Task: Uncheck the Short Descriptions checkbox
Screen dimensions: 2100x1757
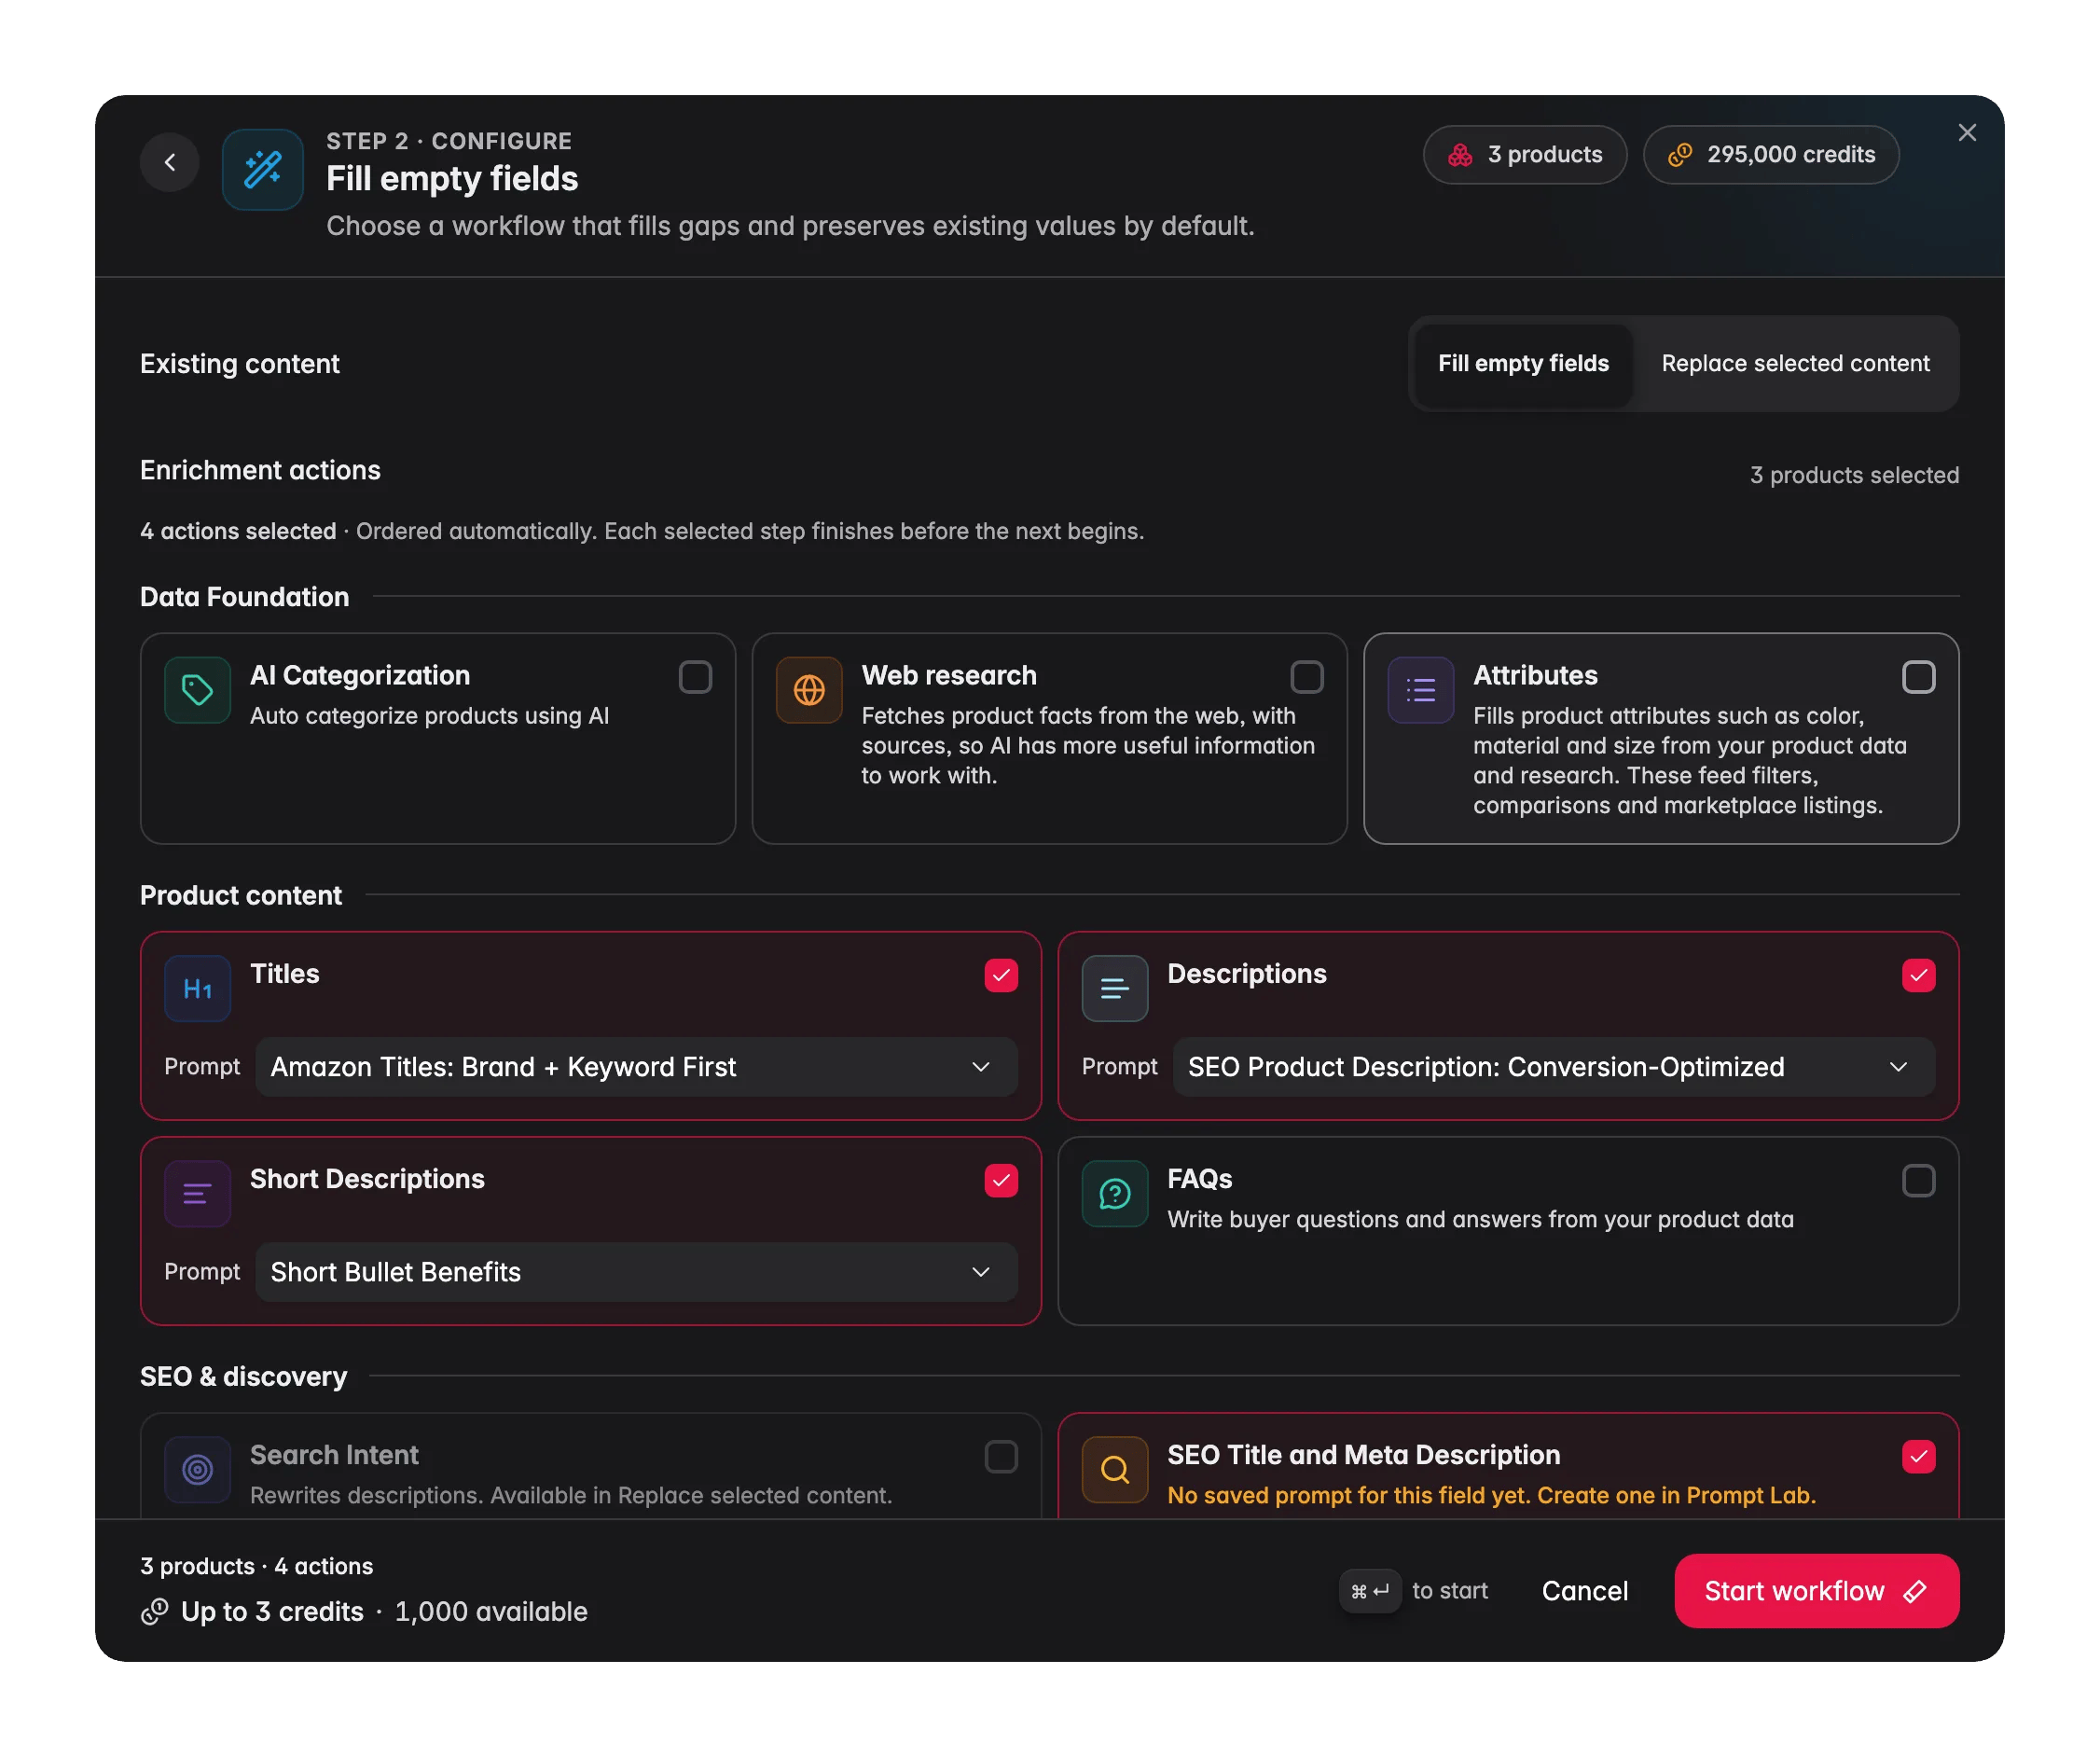Action: (x=1001, y=1181)
